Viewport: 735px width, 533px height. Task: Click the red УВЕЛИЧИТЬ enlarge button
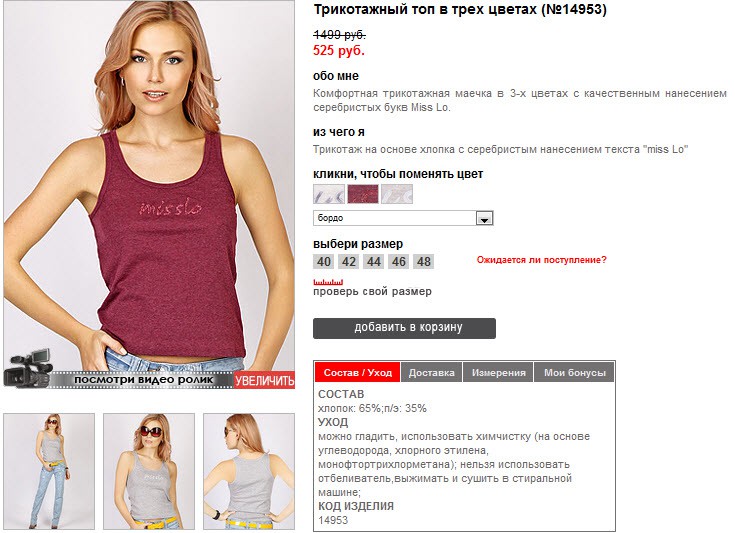(264, 380)
